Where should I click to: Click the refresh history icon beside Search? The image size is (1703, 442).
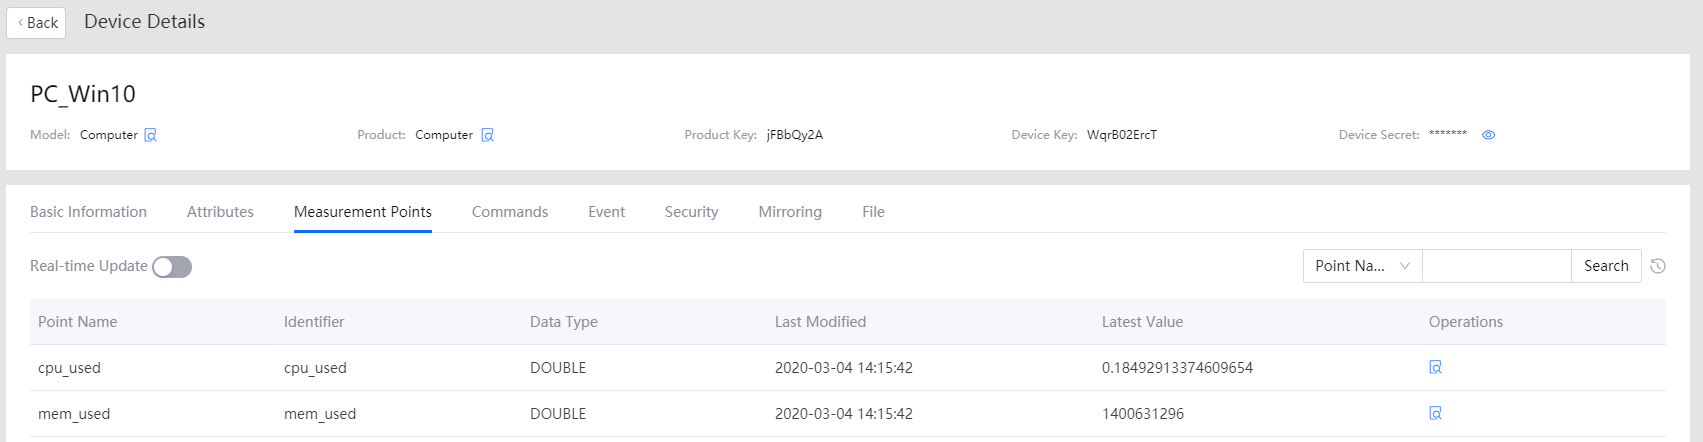pos(1658,266)
